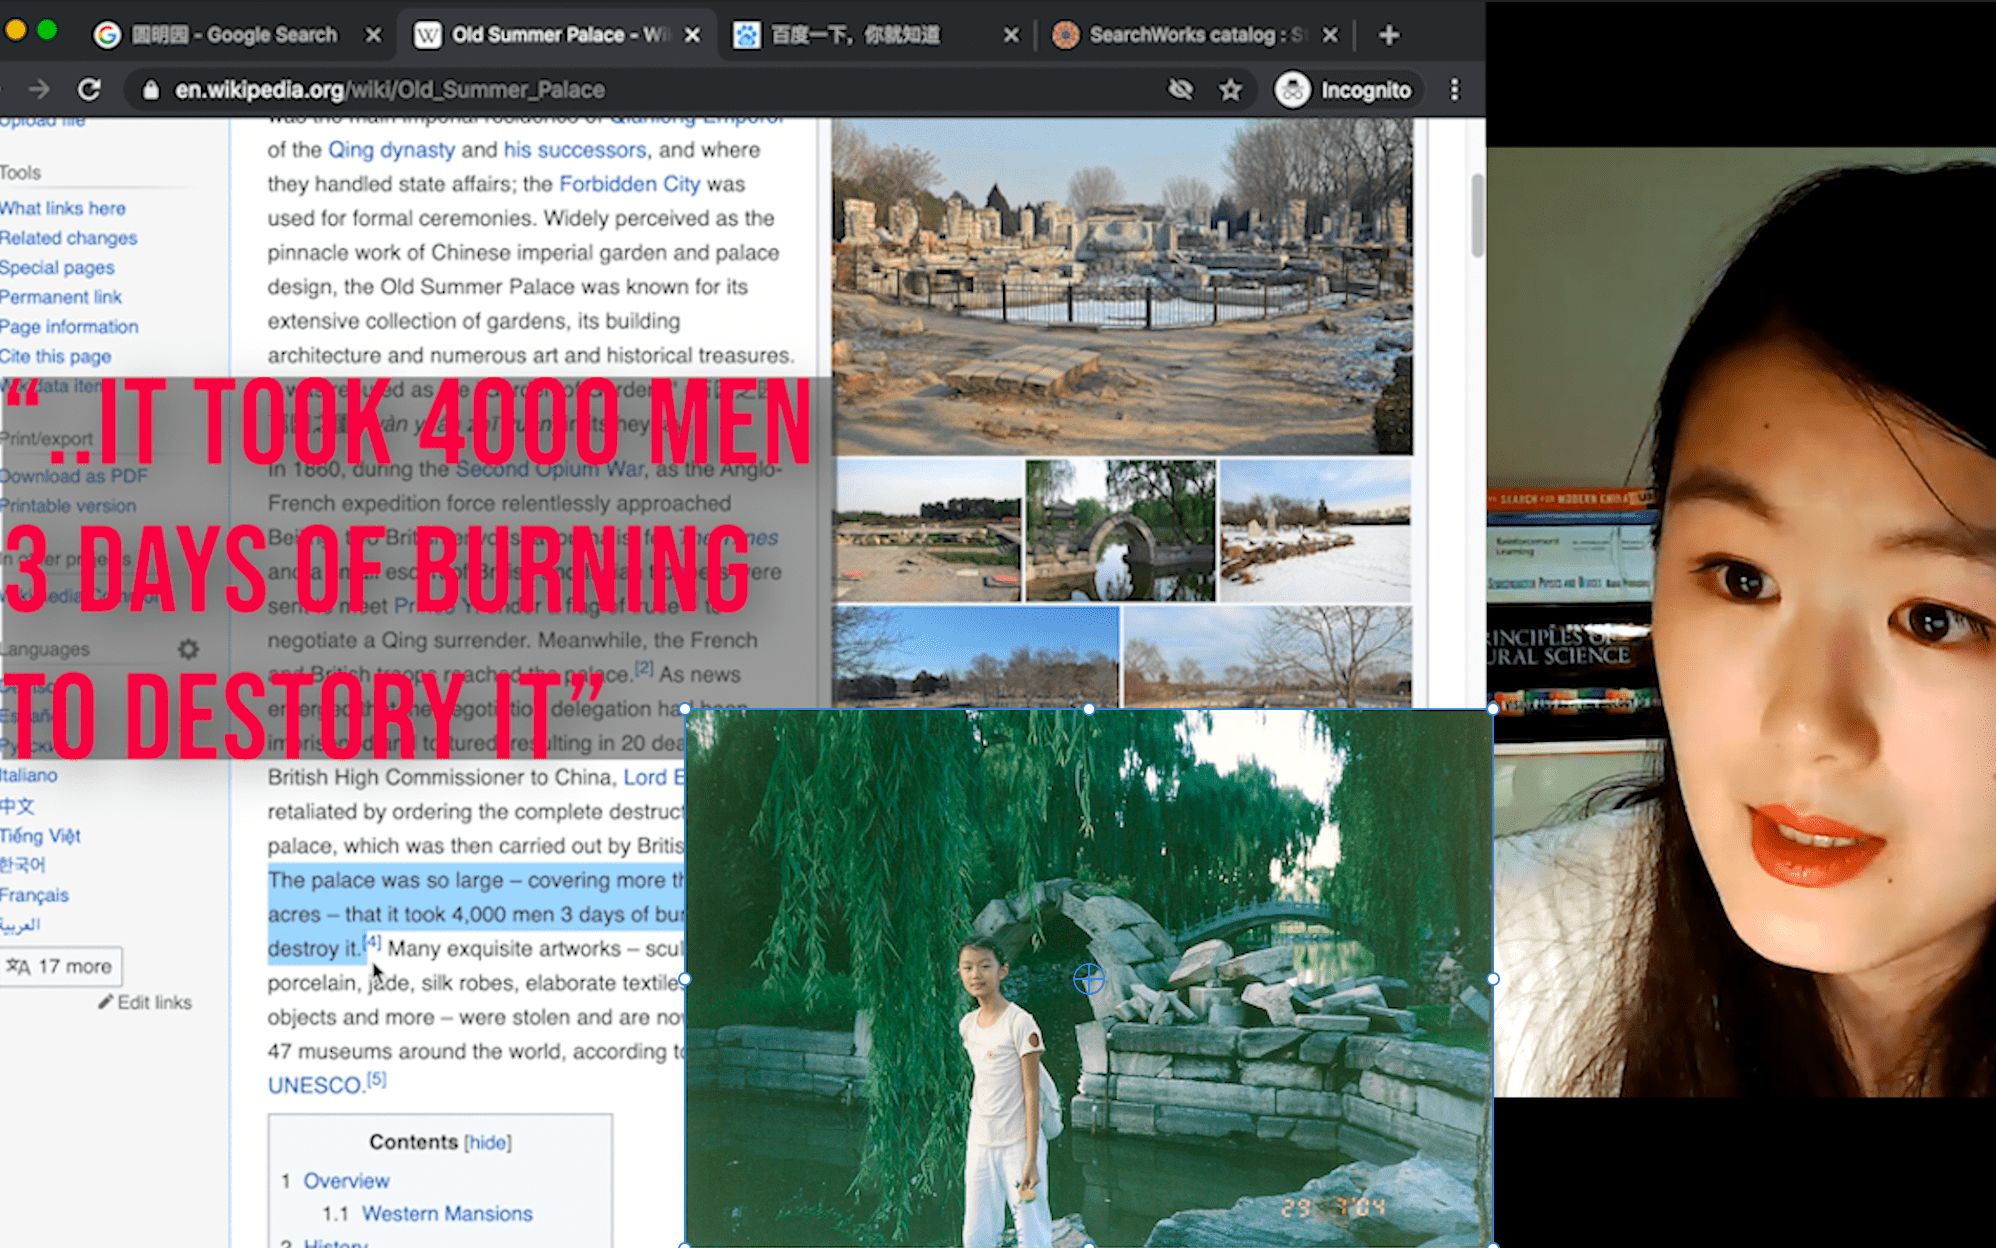This screenshot has height=1248, width=1996.
Task: Open the large ruins photo at top
Action: coord(1122,286)
